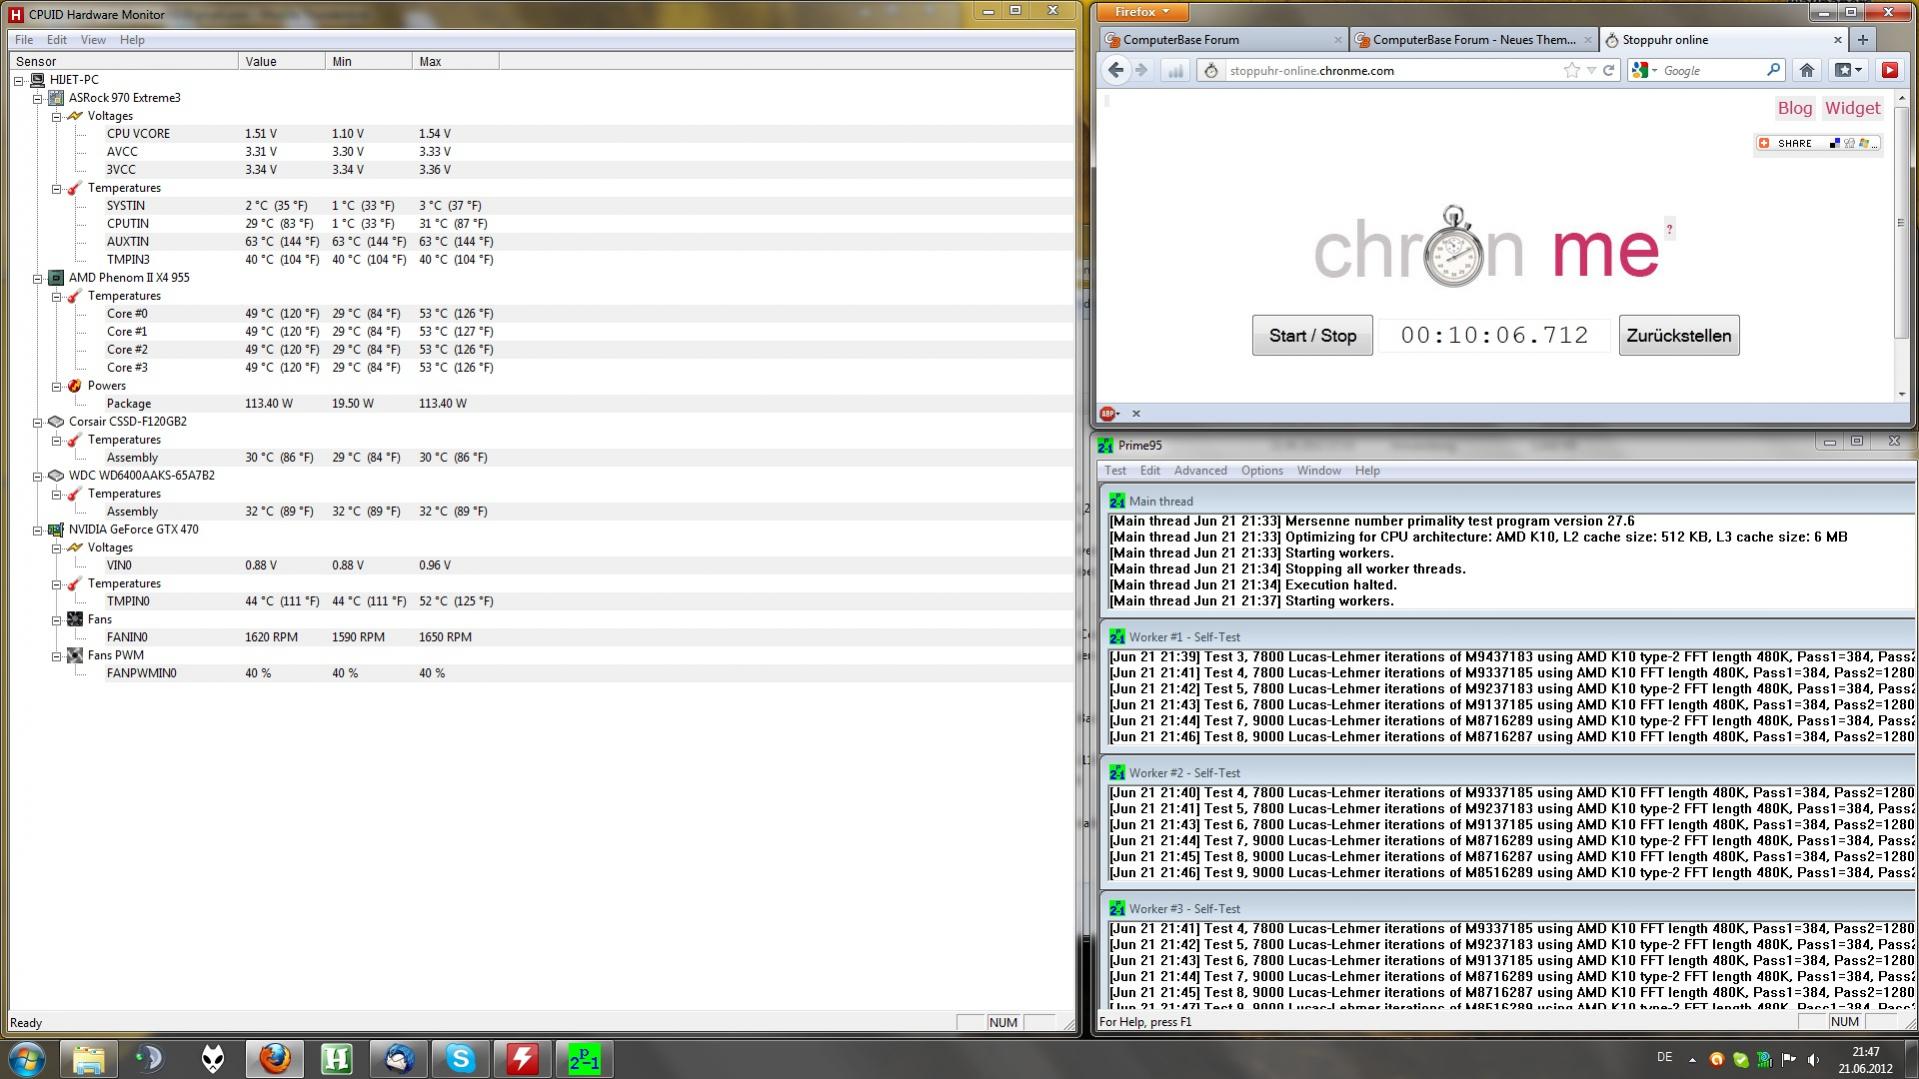1919x1079 pixels.
Task: Click the Zurückstellen reset button
Action: tap(1679, 336)
